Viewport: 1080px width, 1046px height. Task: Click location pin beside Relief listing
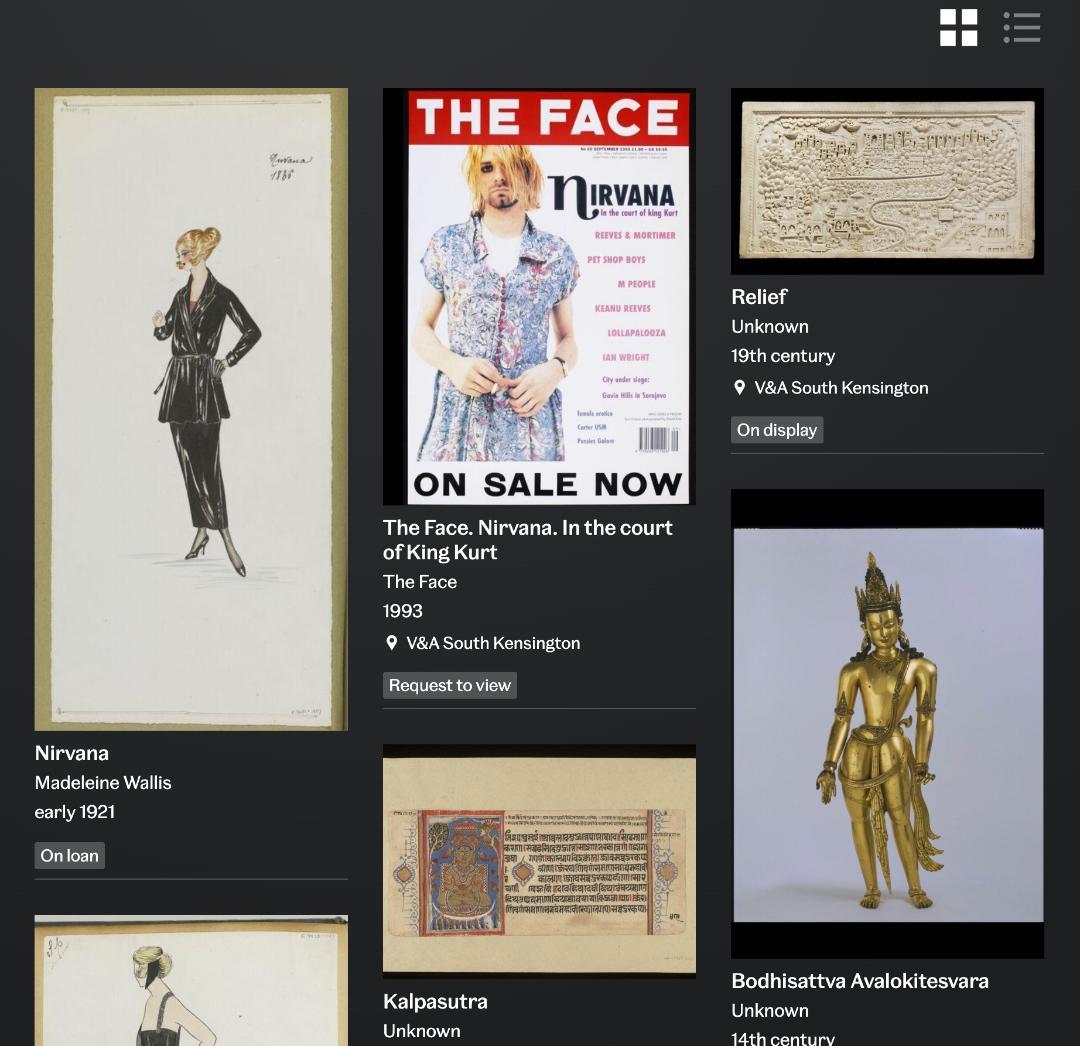point(740,388)
